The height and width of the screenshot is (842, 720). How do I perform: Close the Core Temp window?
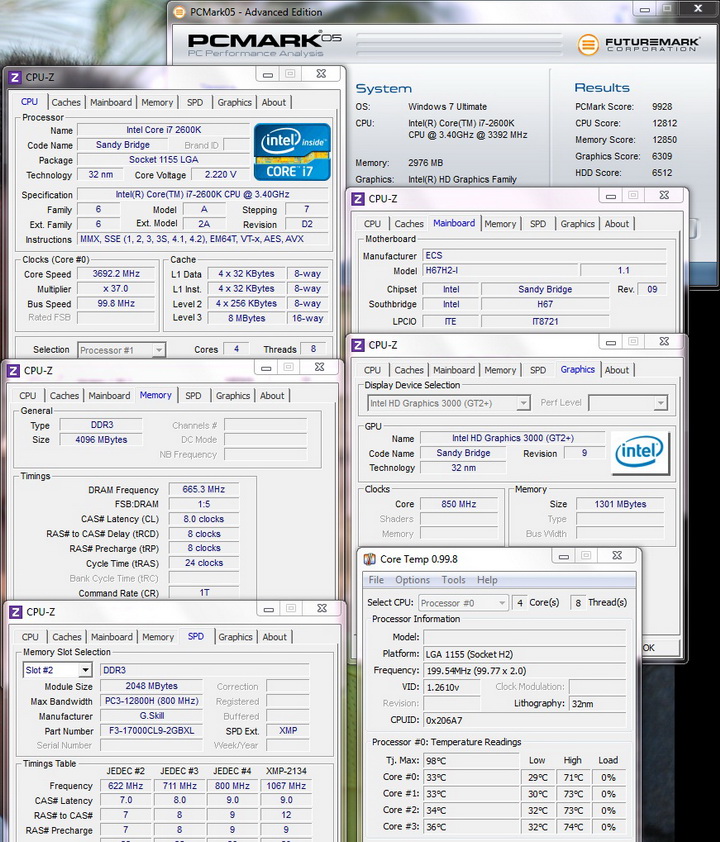[x=617, y=556]
